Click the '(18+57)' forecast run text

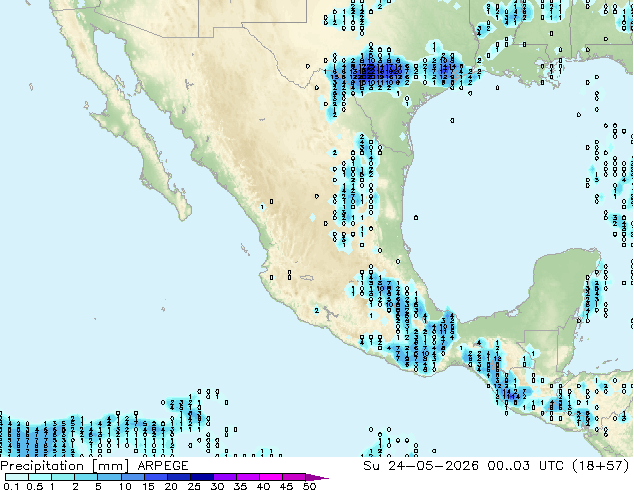[x=601, y=466]
